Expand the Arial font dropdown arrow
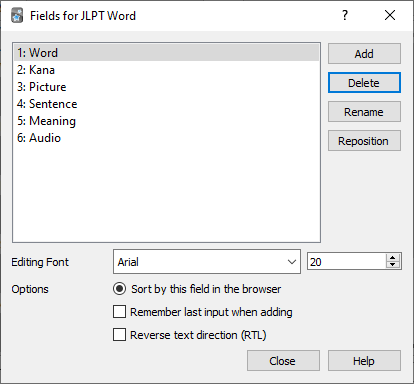The image size is (414, 384). (292, 262)
